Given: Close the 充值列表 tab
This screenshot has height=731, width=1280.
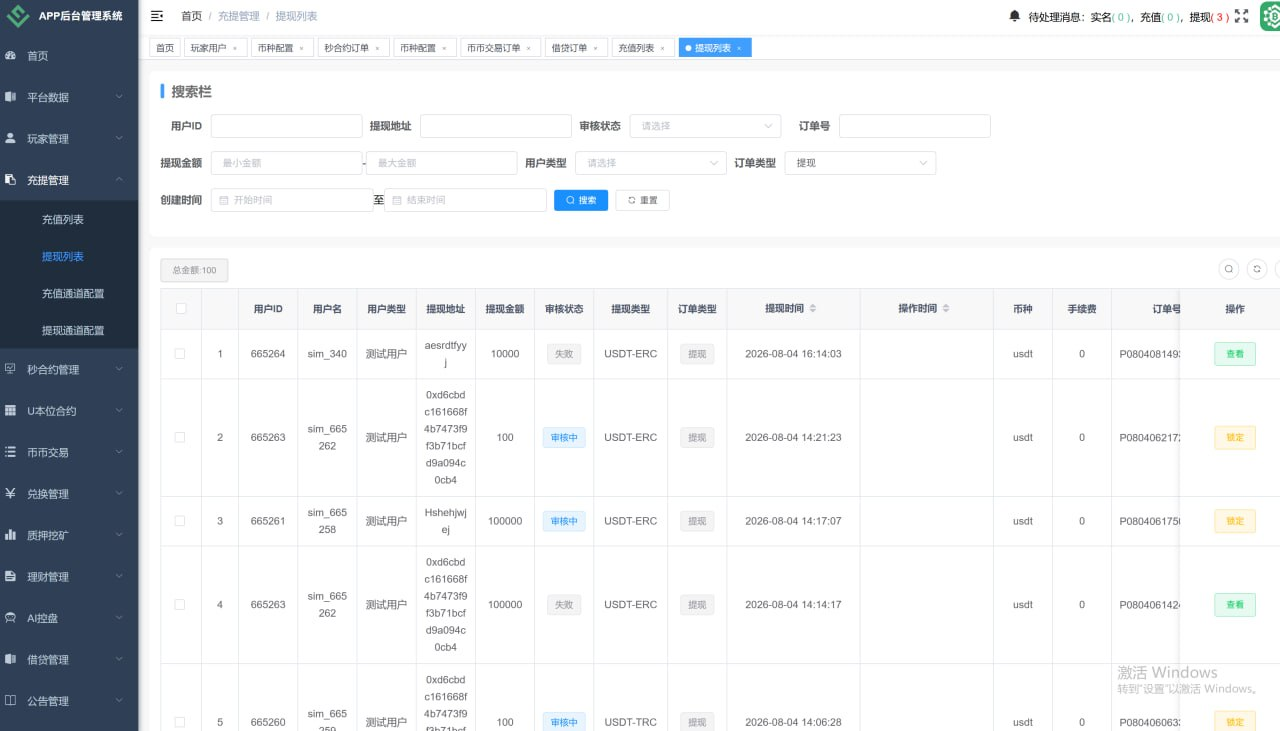Looking at the screenshot, I should [662, 48].
